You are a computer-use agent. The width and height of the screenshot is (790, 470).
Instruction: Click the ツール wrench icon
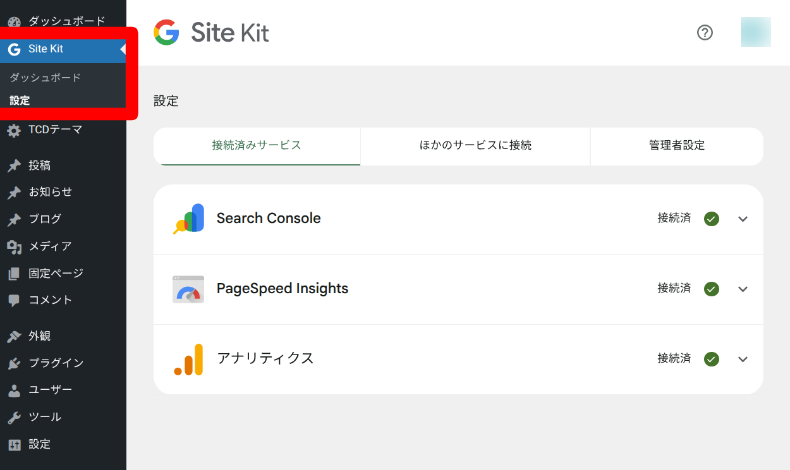click(14, 418)
